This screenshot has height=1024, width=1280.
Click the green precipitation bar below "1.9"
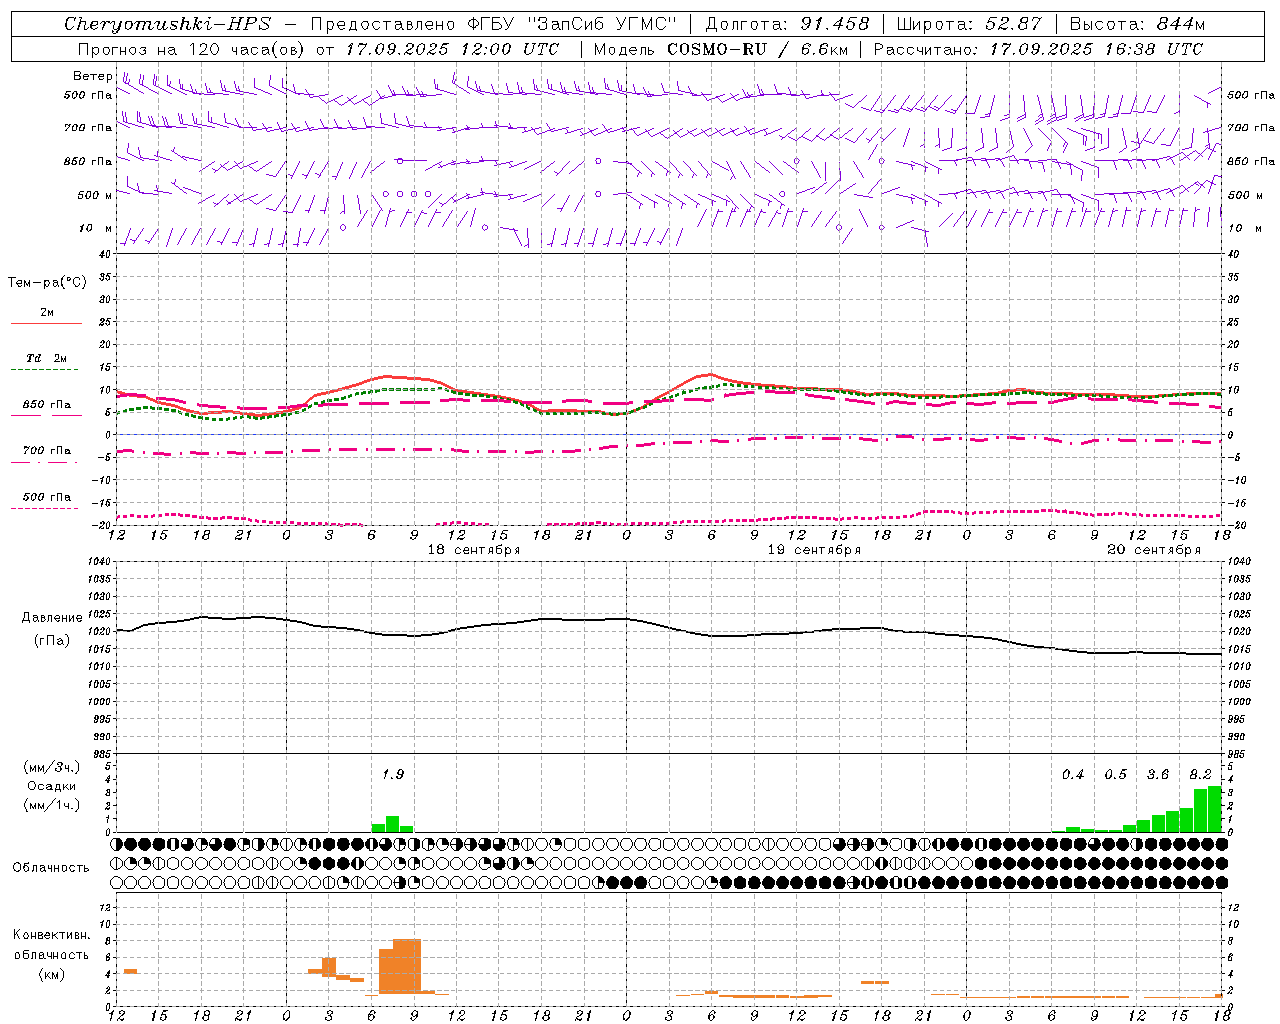tap(393, 824)
